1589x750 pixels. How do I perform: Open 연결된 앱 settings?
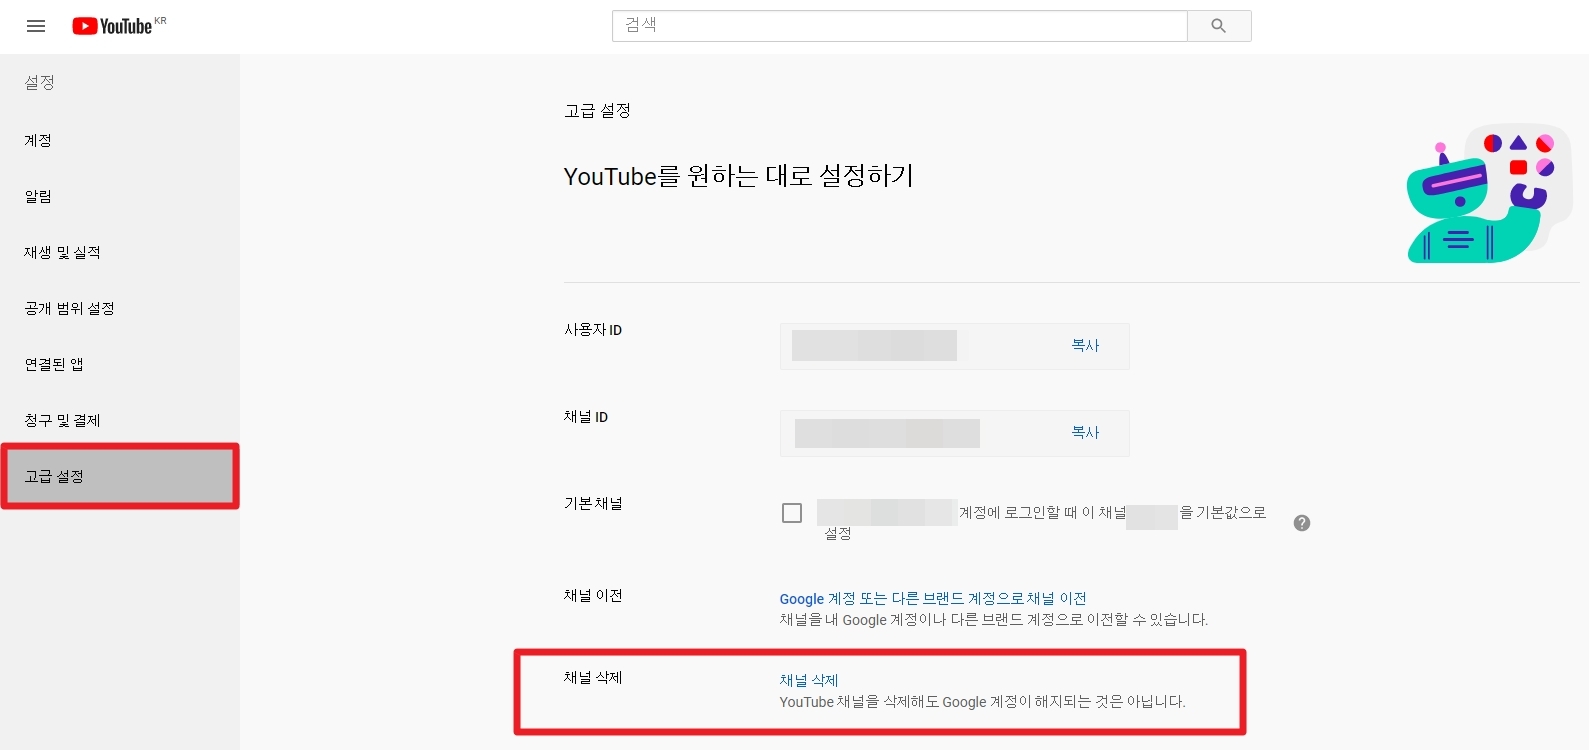coord(120,365)
